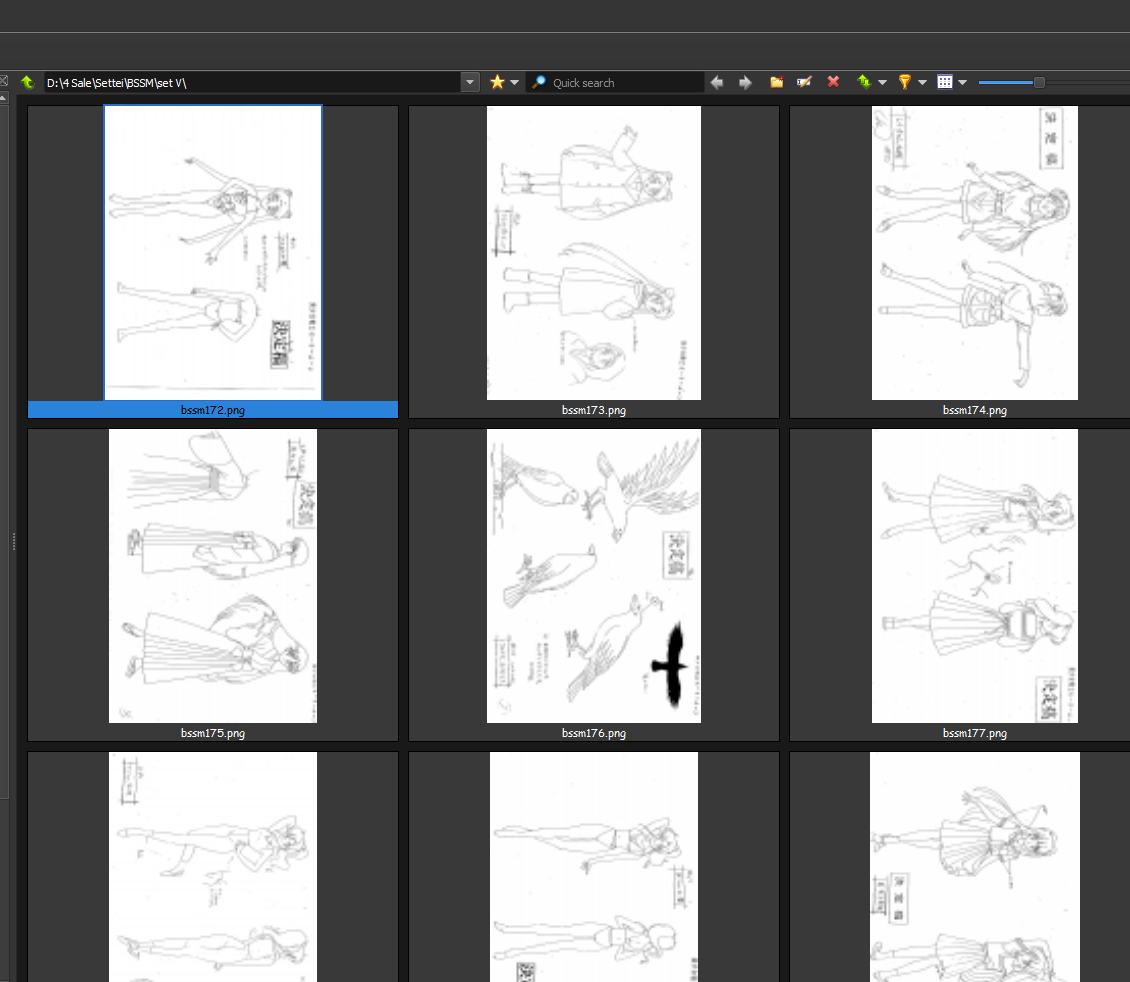This screenshot has width=1130, height=982.
Task: Click the green sort arrows icon
Action: (864, 83)
